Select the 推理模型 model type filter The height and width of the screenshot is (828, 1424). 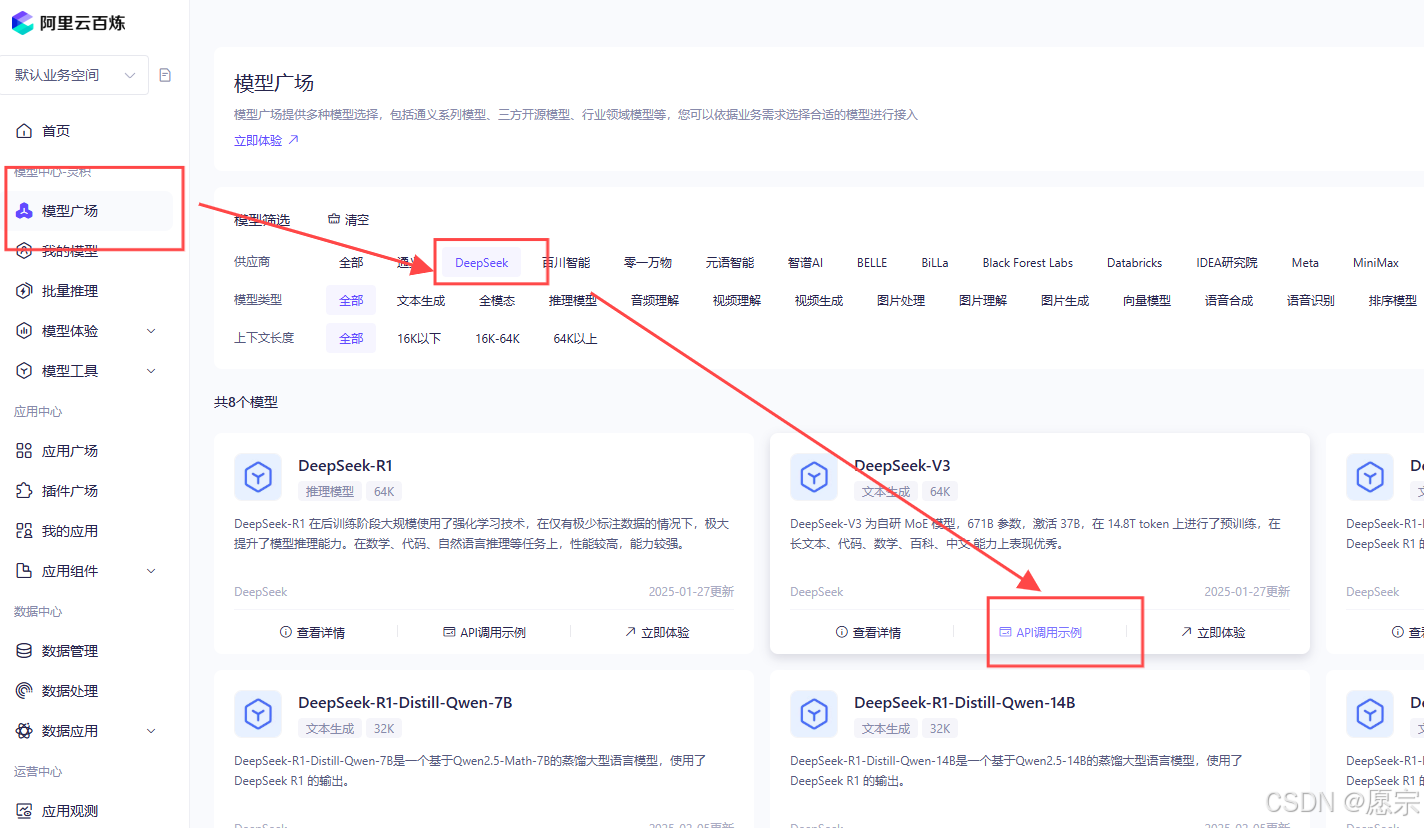(x=573, y=300)
